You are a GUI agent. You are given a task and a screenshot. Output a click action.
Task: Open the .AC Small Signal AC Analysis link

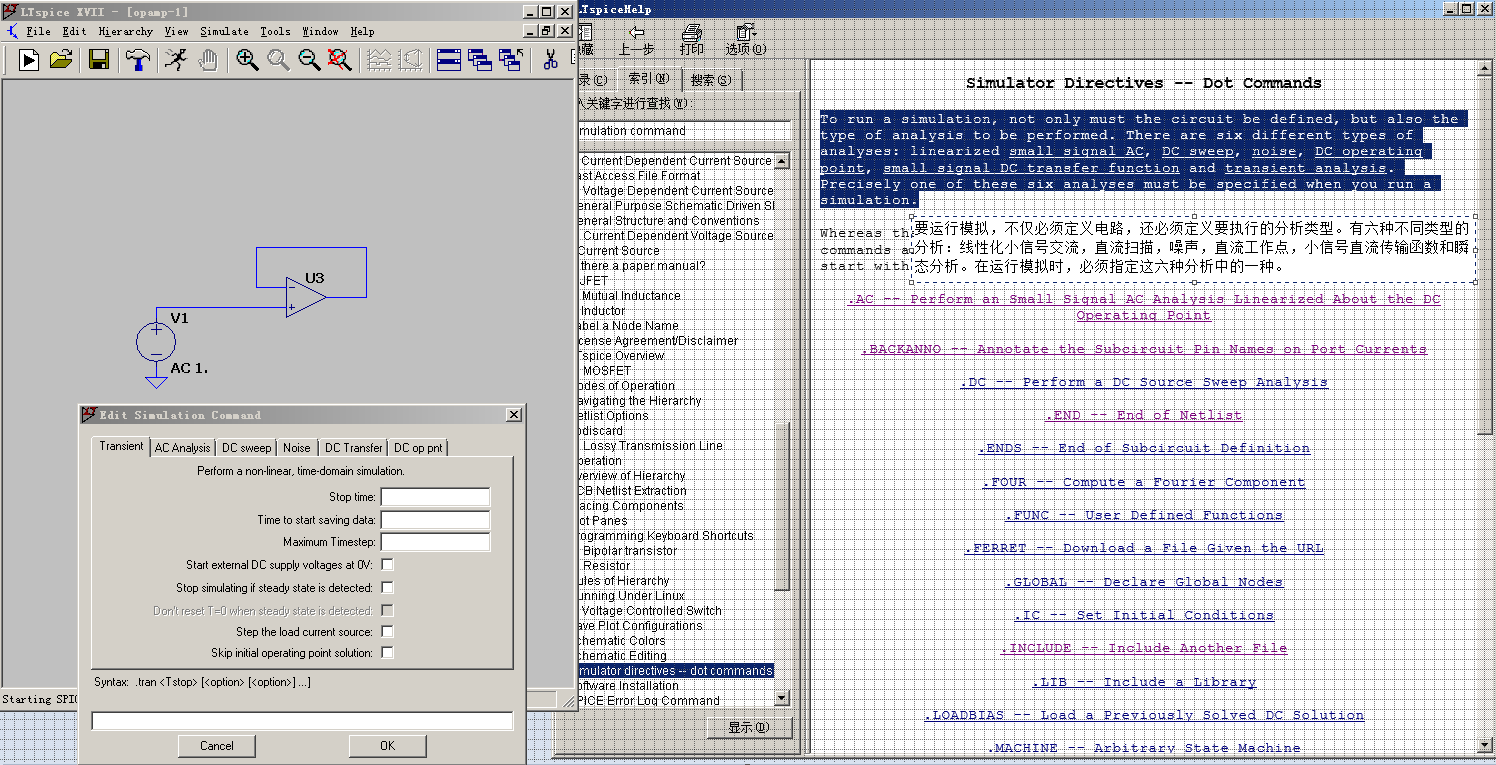(x=1145, y=307)
